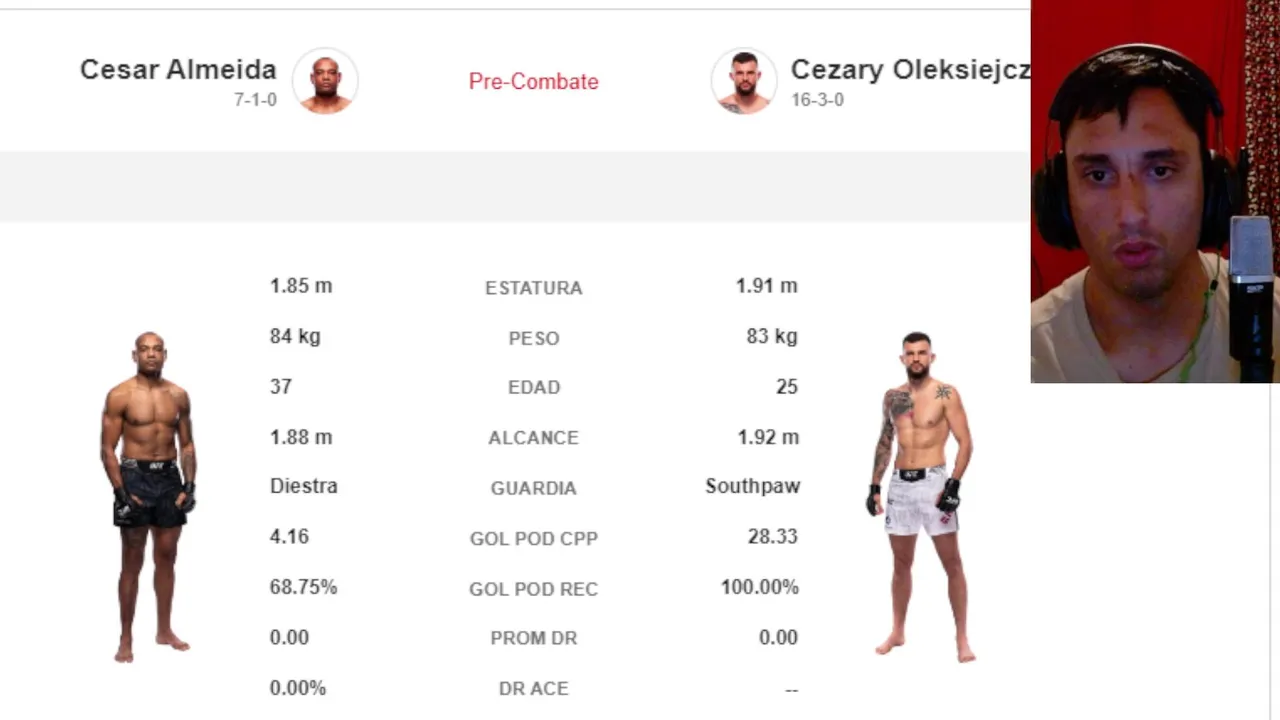Image resolution: width=1280 pixels, height=720 pixels.
Task: Click the Southpaw guard value
Action: [x=752, y=486]
